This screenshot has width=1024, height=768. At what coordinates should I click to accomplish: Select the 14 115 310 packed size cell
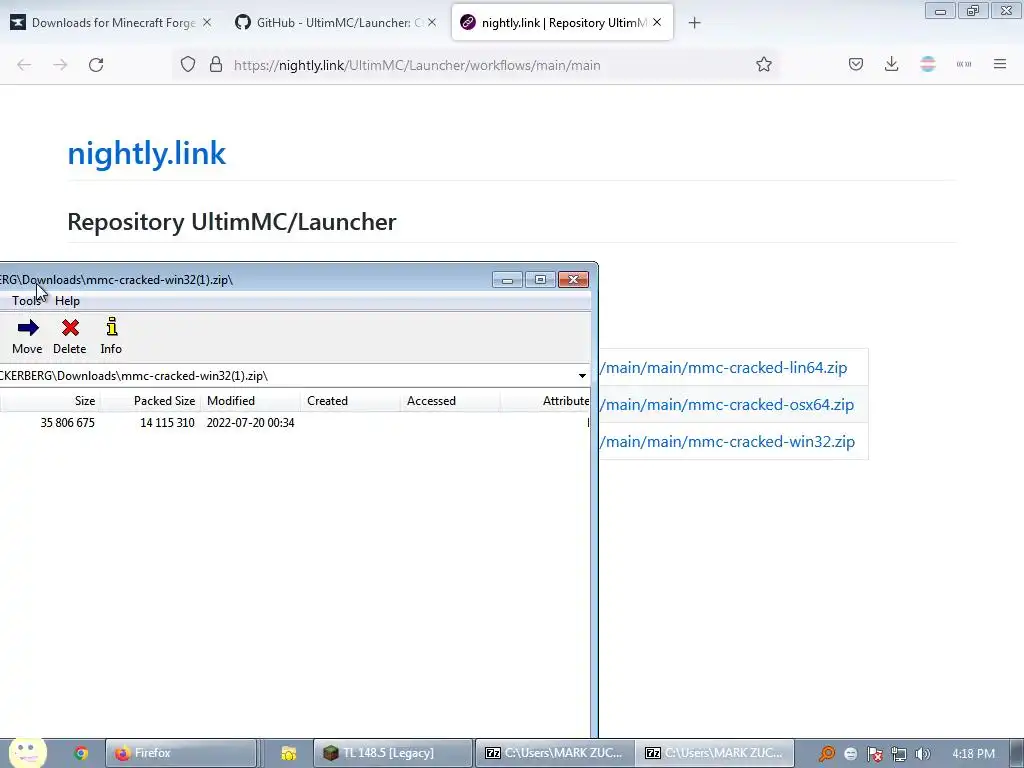tap(167, 423)
